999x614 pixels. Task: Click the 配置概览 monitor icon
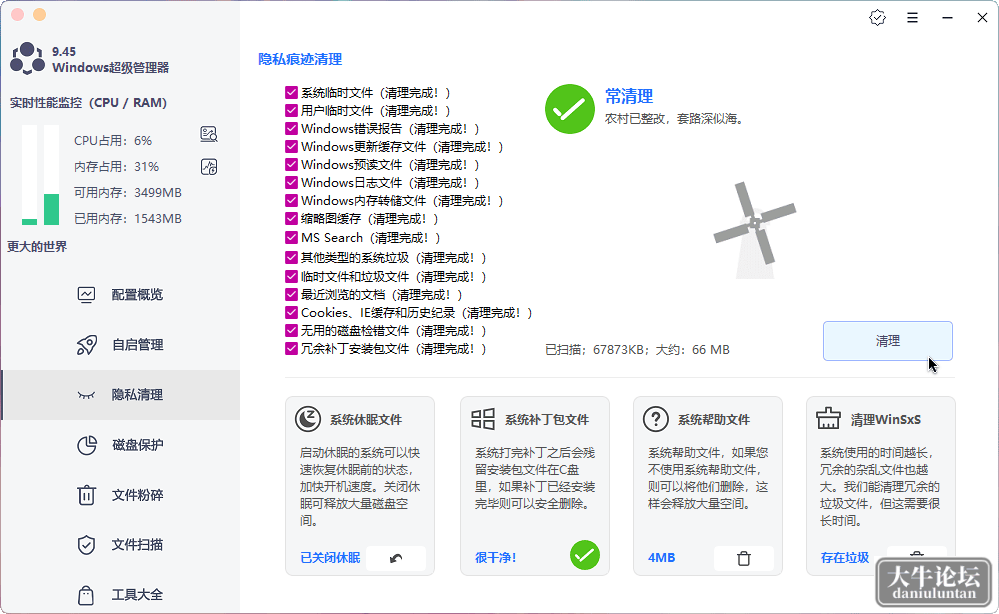[x=86, y=294]
